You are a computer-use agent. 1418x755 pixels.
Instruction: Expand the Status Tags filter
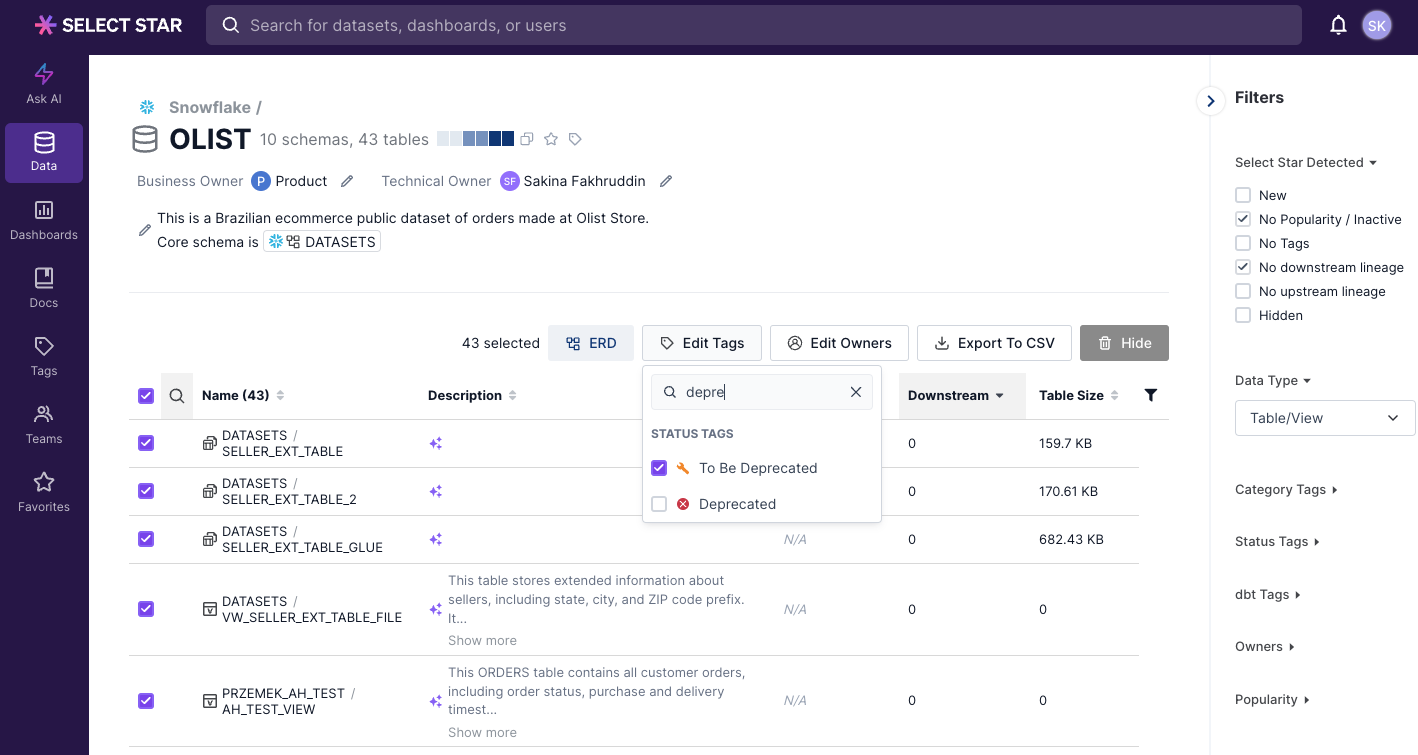(x=1278, y=541)
